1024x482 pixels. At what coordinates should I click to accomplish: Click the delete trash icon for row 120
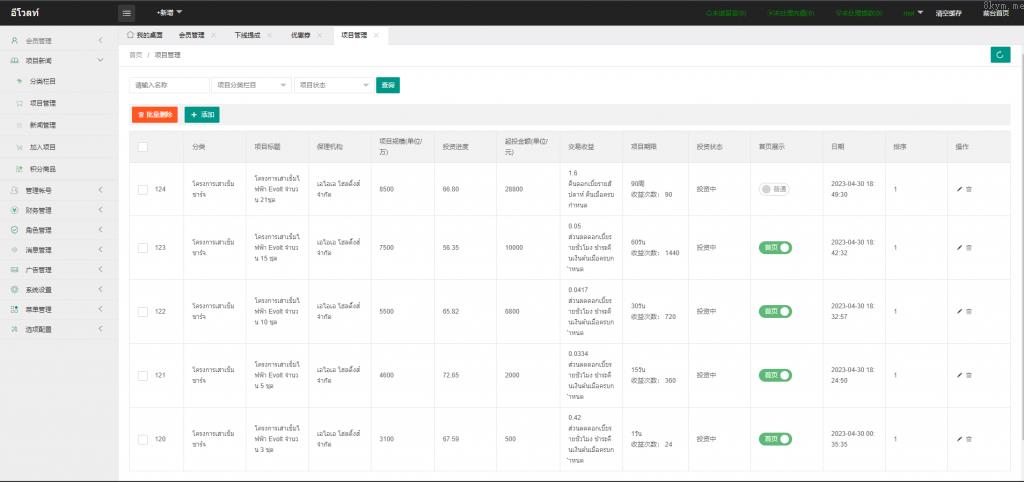pyautogui.click(x=969, y=439)
